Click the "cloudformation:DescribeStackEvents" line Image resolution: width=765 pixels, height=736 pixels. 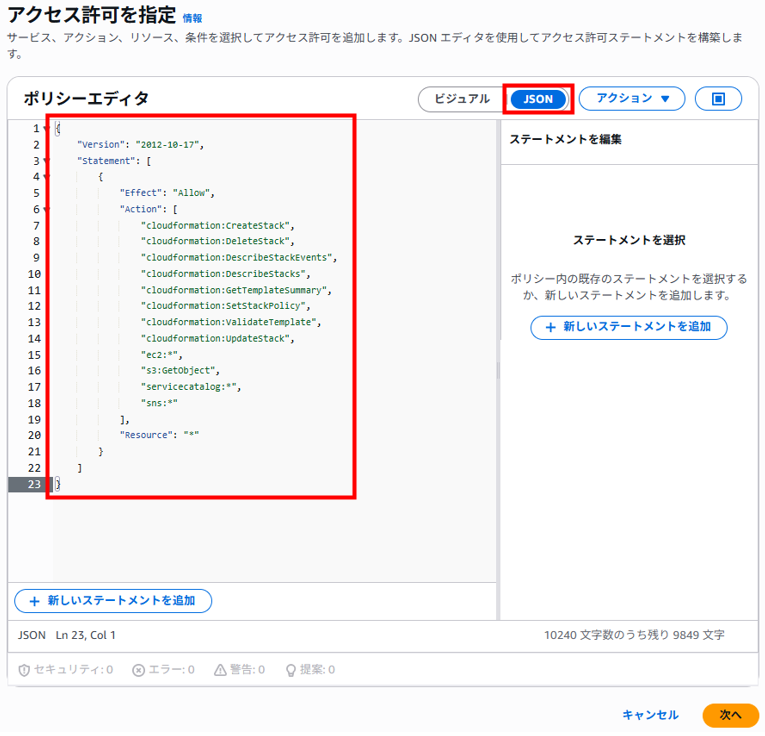click(x=239, y=258)
